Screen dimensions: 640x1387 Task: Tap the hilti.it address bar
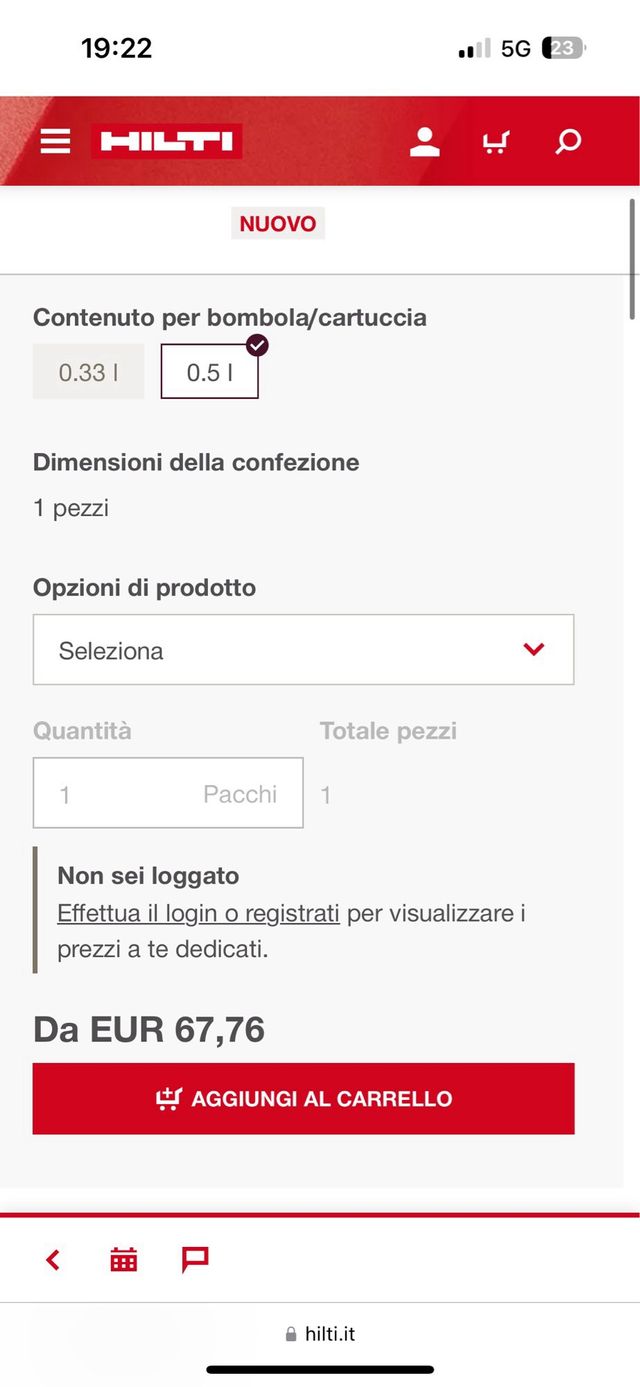tap(320, 1332)
